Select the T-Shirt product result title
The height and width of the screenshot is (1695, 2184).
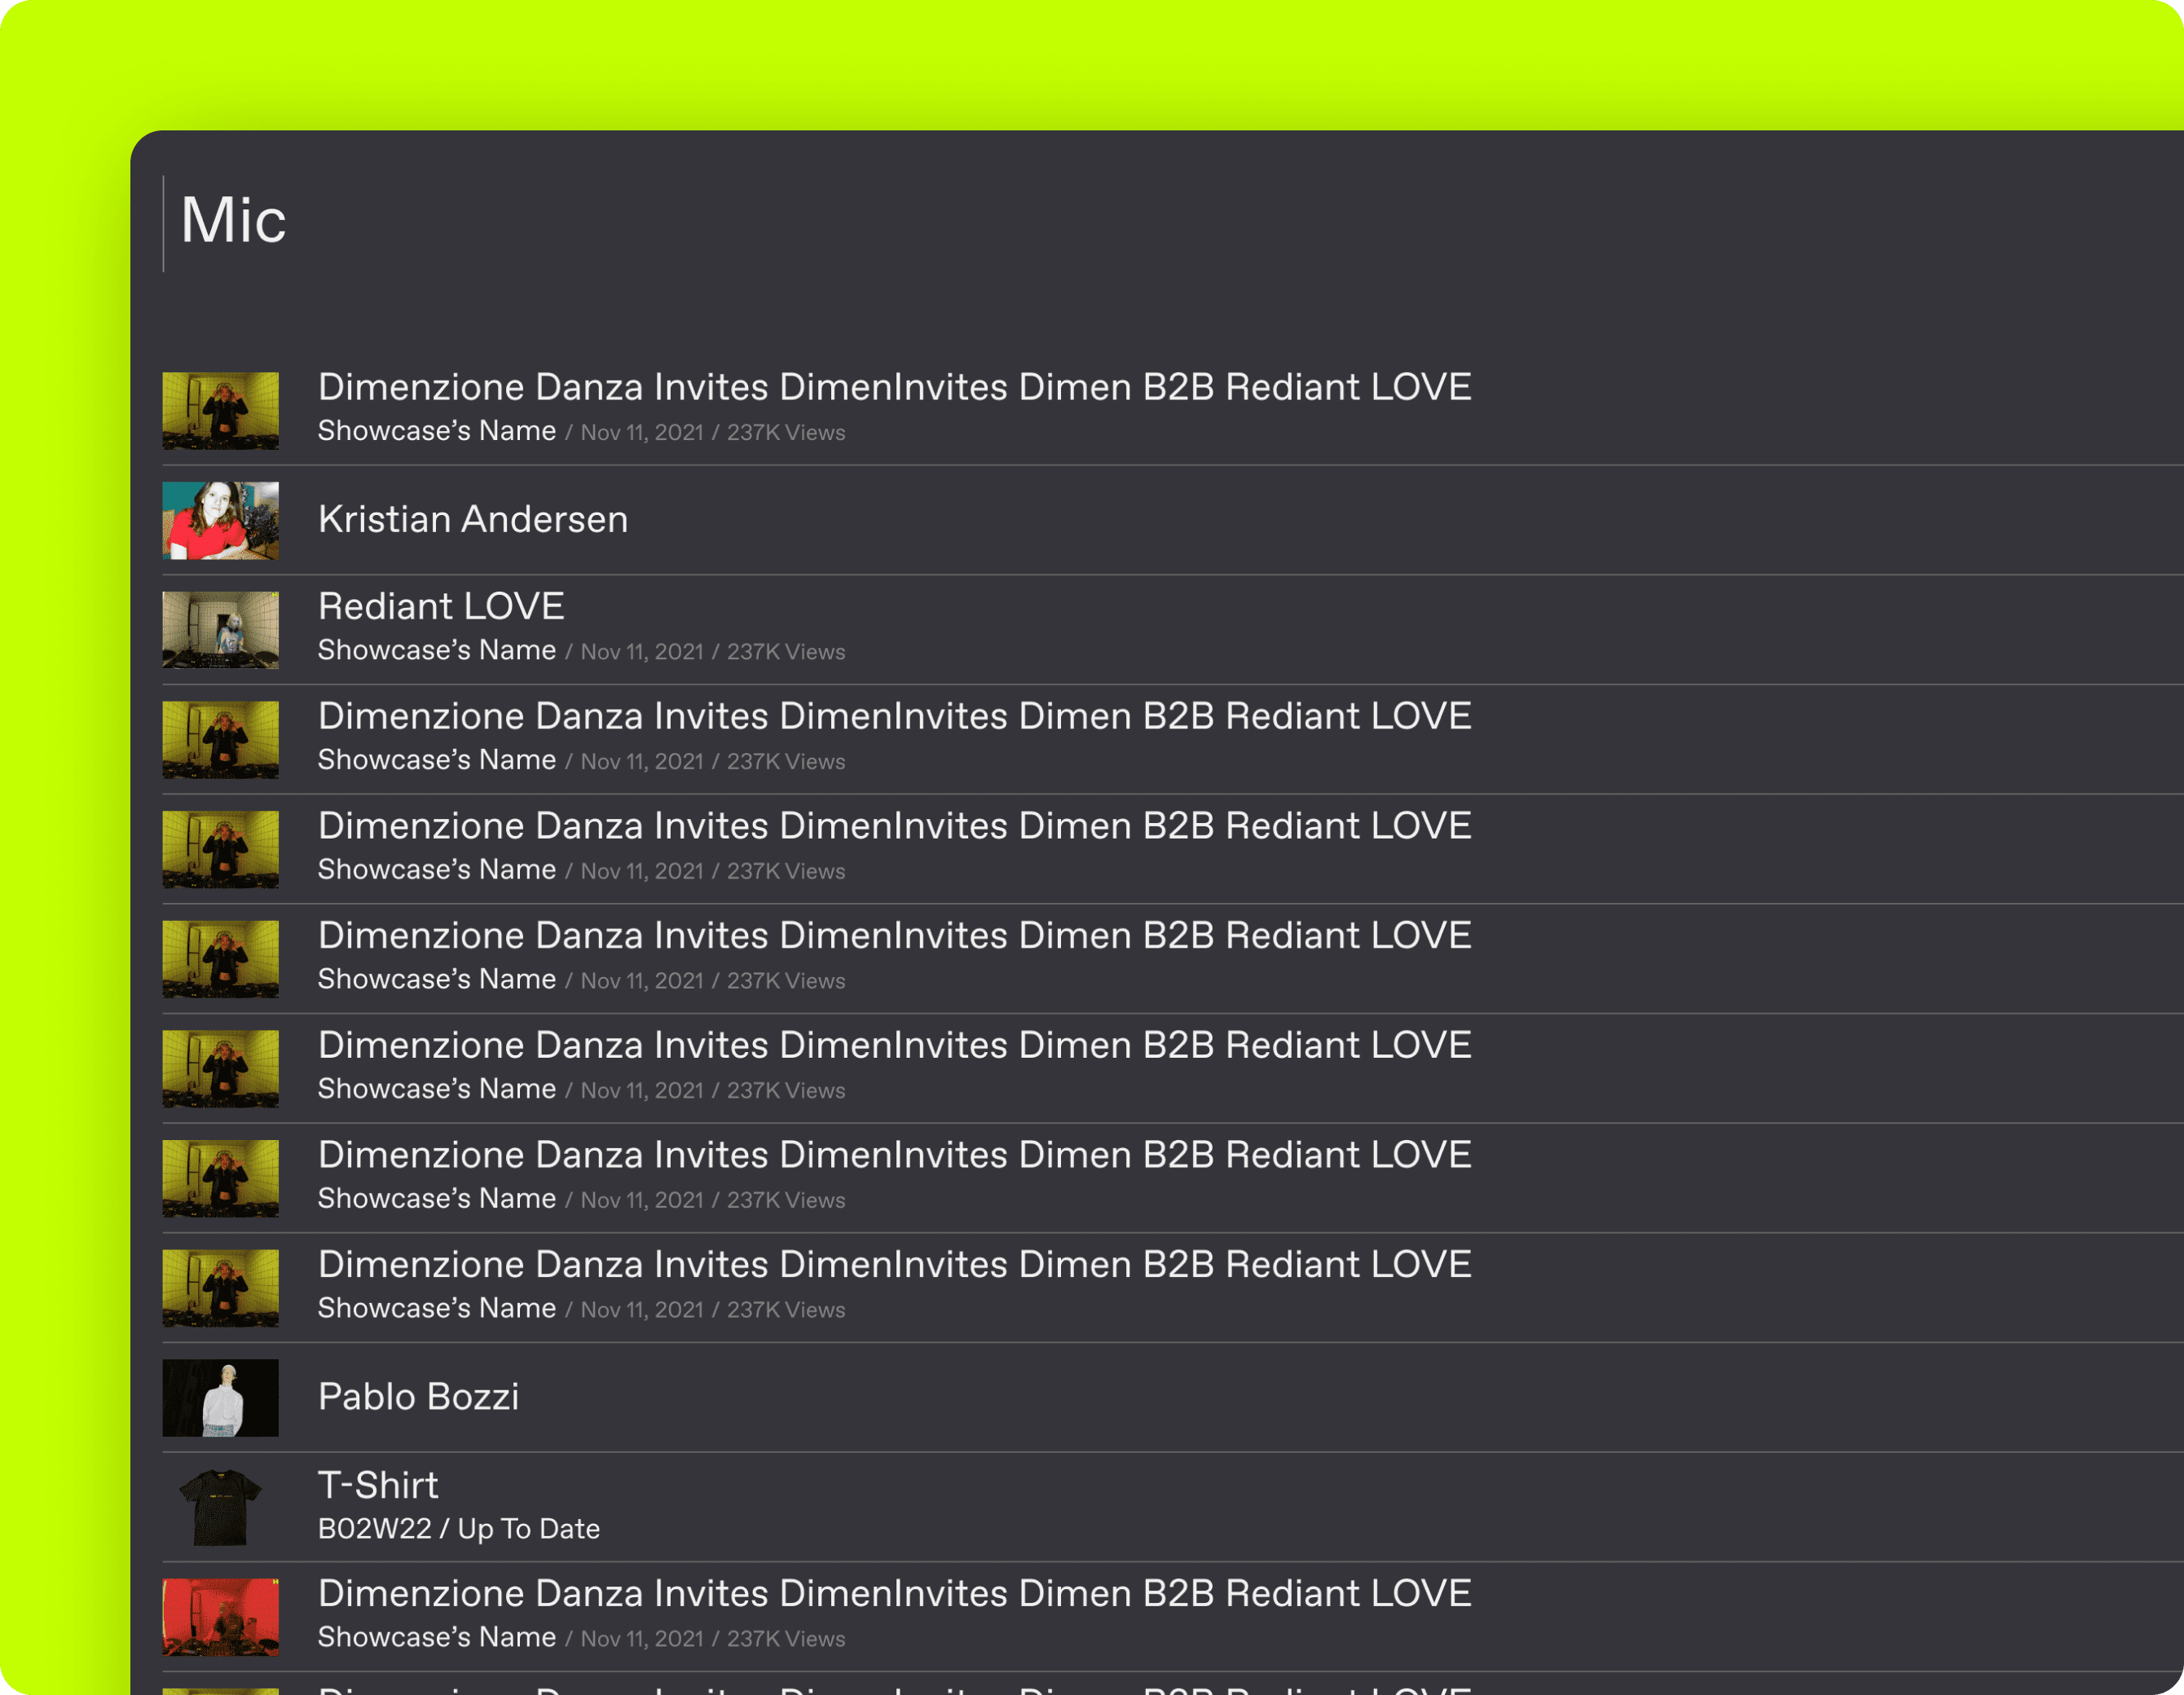(378, 1485)
